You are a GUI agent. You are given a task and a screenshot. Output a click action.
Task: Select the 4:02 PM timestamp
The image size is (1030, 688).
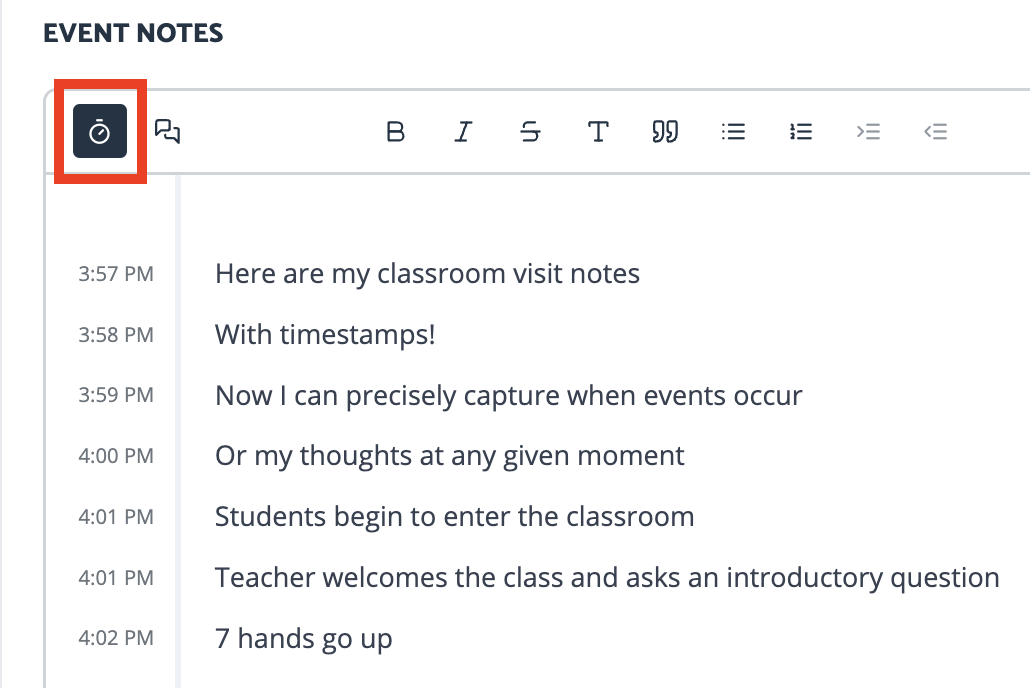[116, 638]
